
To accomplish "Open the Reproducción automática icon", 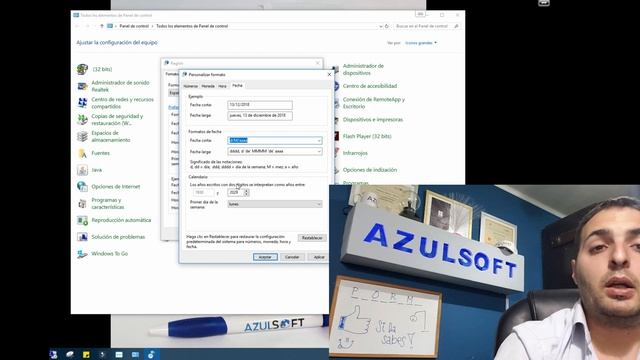I will coord(82,220).
